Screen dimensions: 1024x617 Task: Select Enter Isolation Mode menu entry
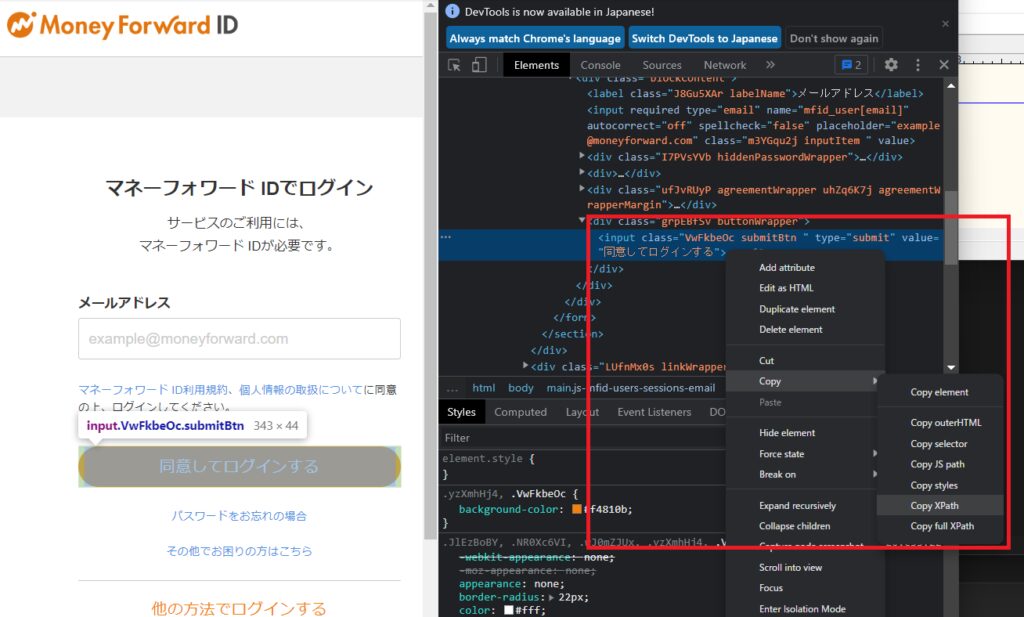coord(805,609)
